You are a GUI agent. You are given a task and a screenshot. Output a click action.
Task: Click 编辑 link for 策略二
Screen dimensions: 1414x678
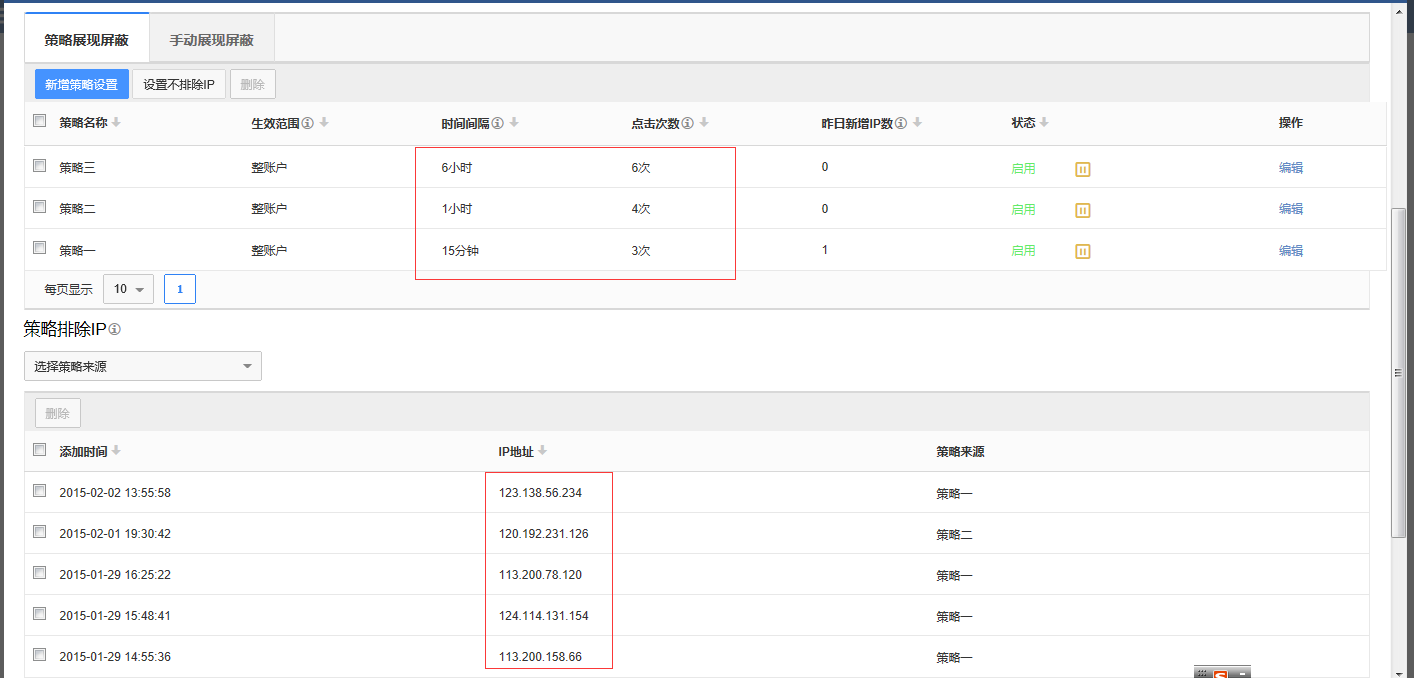1291,209
